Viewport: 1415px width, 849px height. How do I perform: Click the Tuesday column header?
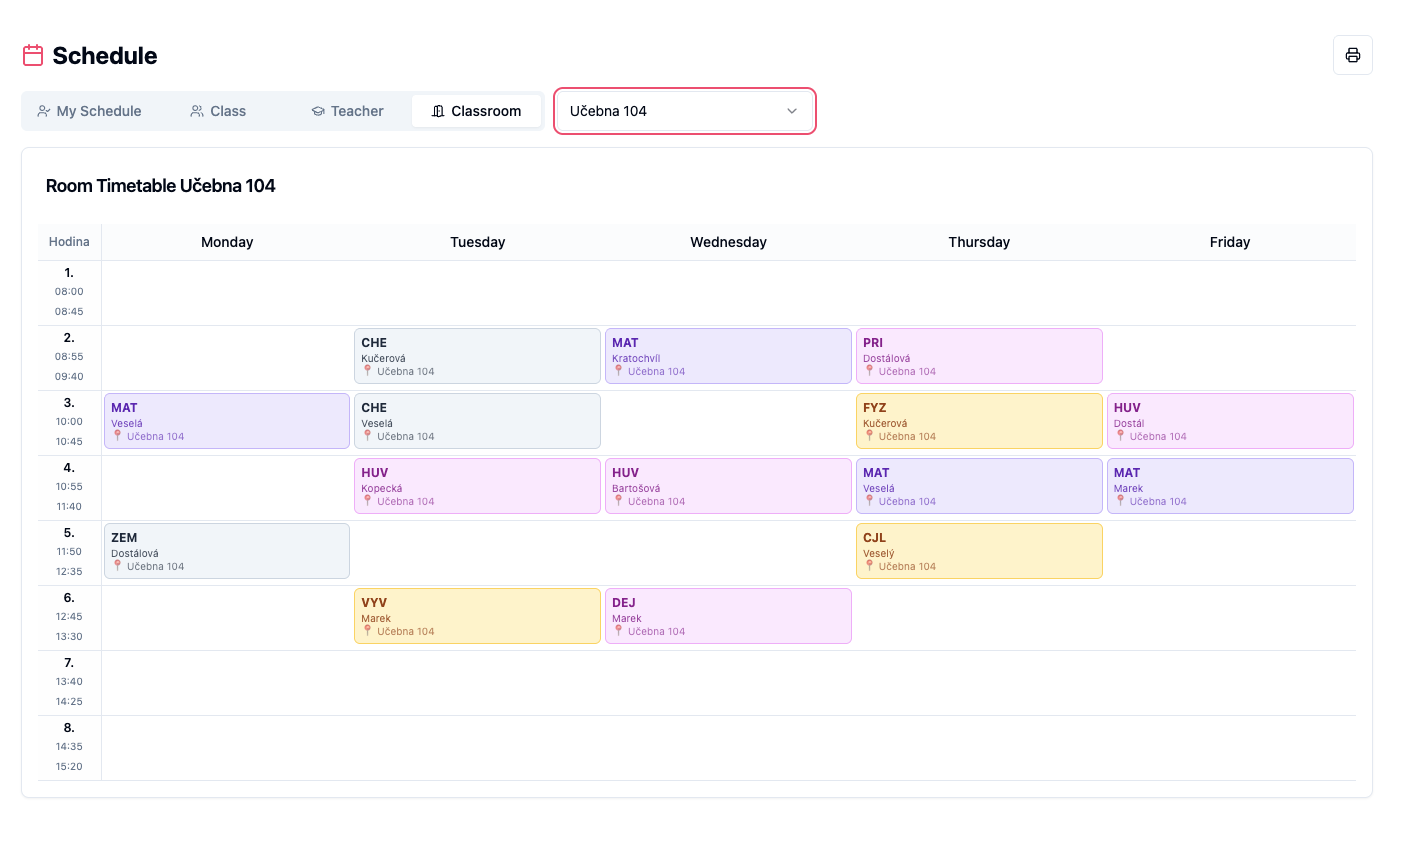(478, 242)
